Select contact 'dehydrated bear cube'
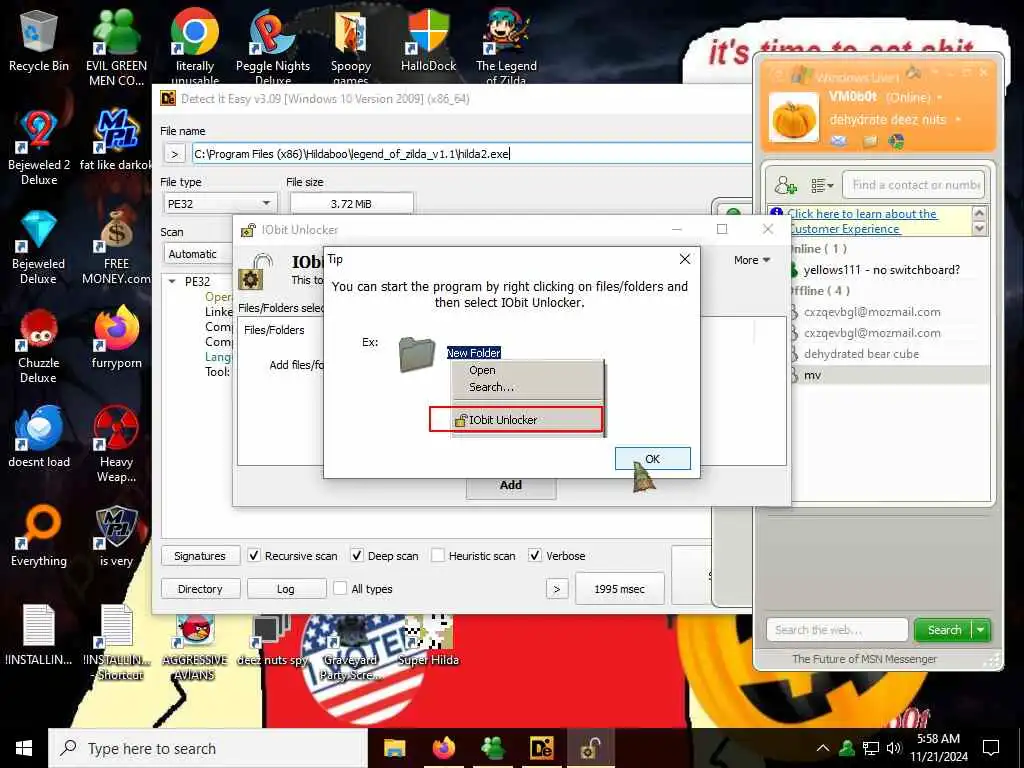Image resolution: width=1024 pixels, height=768 pixels. (x=861, y=354)
